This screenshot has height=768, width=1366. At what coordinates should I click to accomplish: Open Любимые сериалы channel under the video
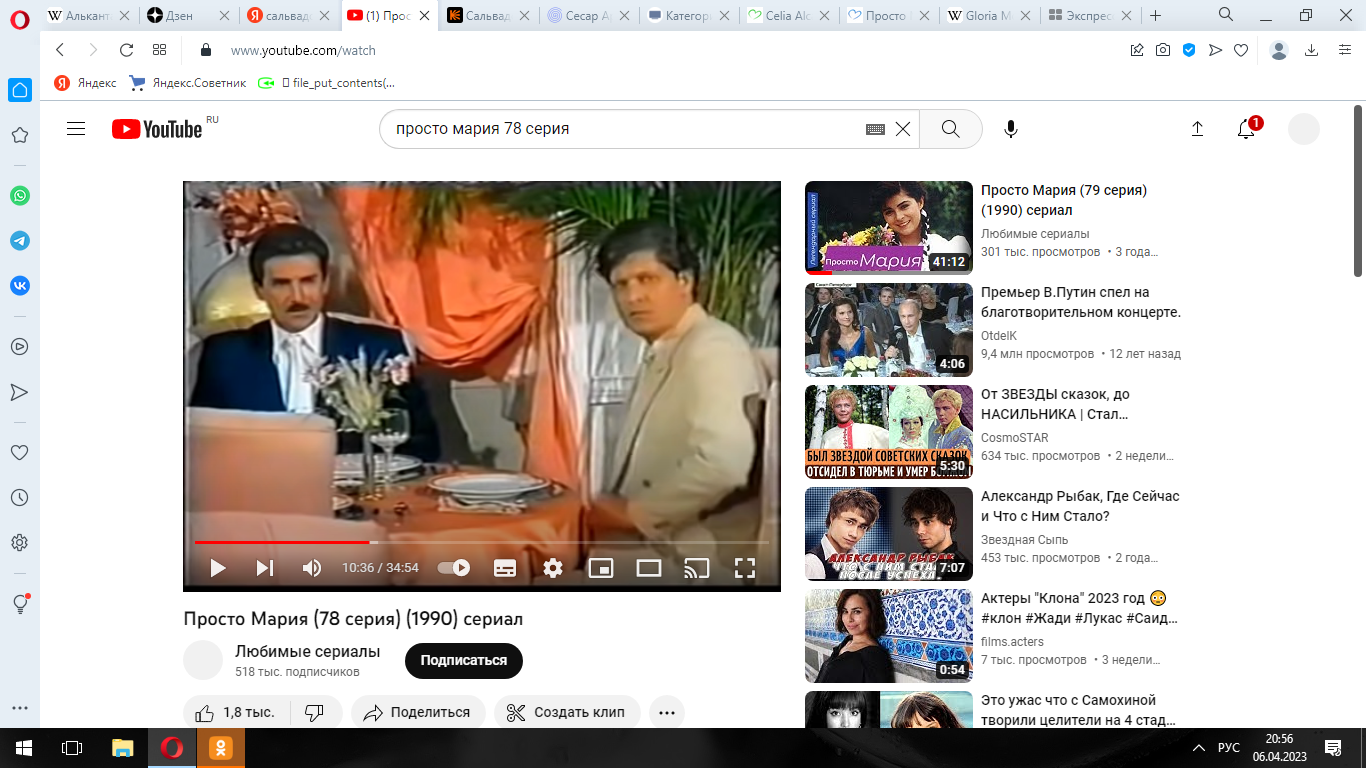pos(307,651)
